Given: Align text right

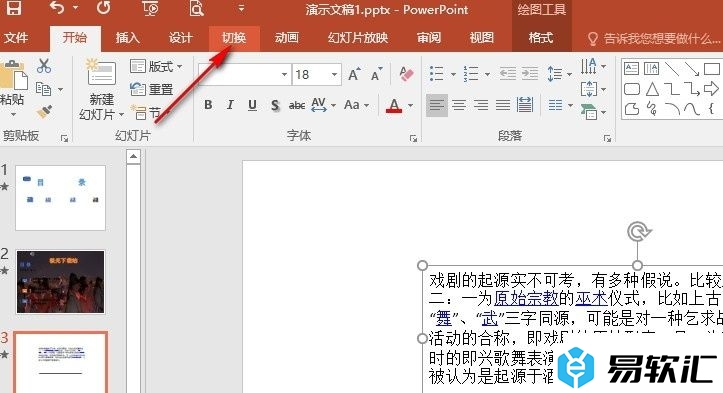Looking at the screenshot, I should tap(481, 106).
